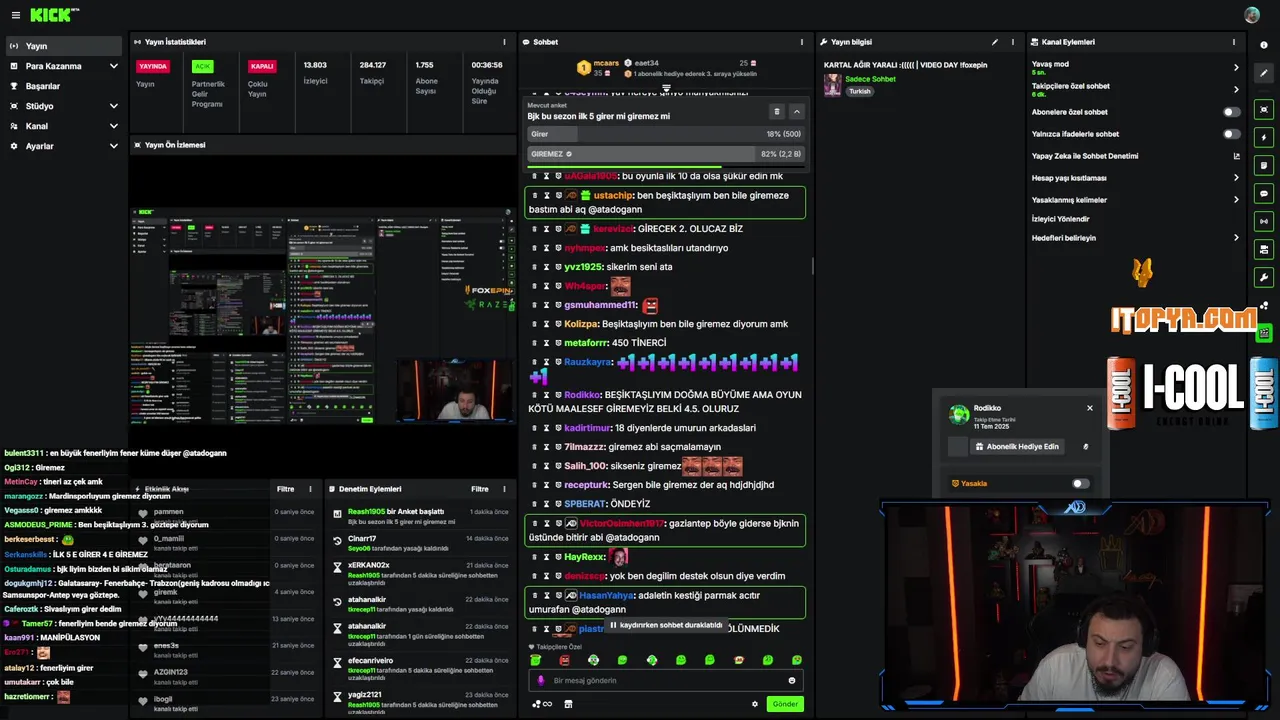This screenshot has width=1280, height=720.
Task: Open Denetim Eylemleri panel three-dot menu
Action: [x=505, y=489]
